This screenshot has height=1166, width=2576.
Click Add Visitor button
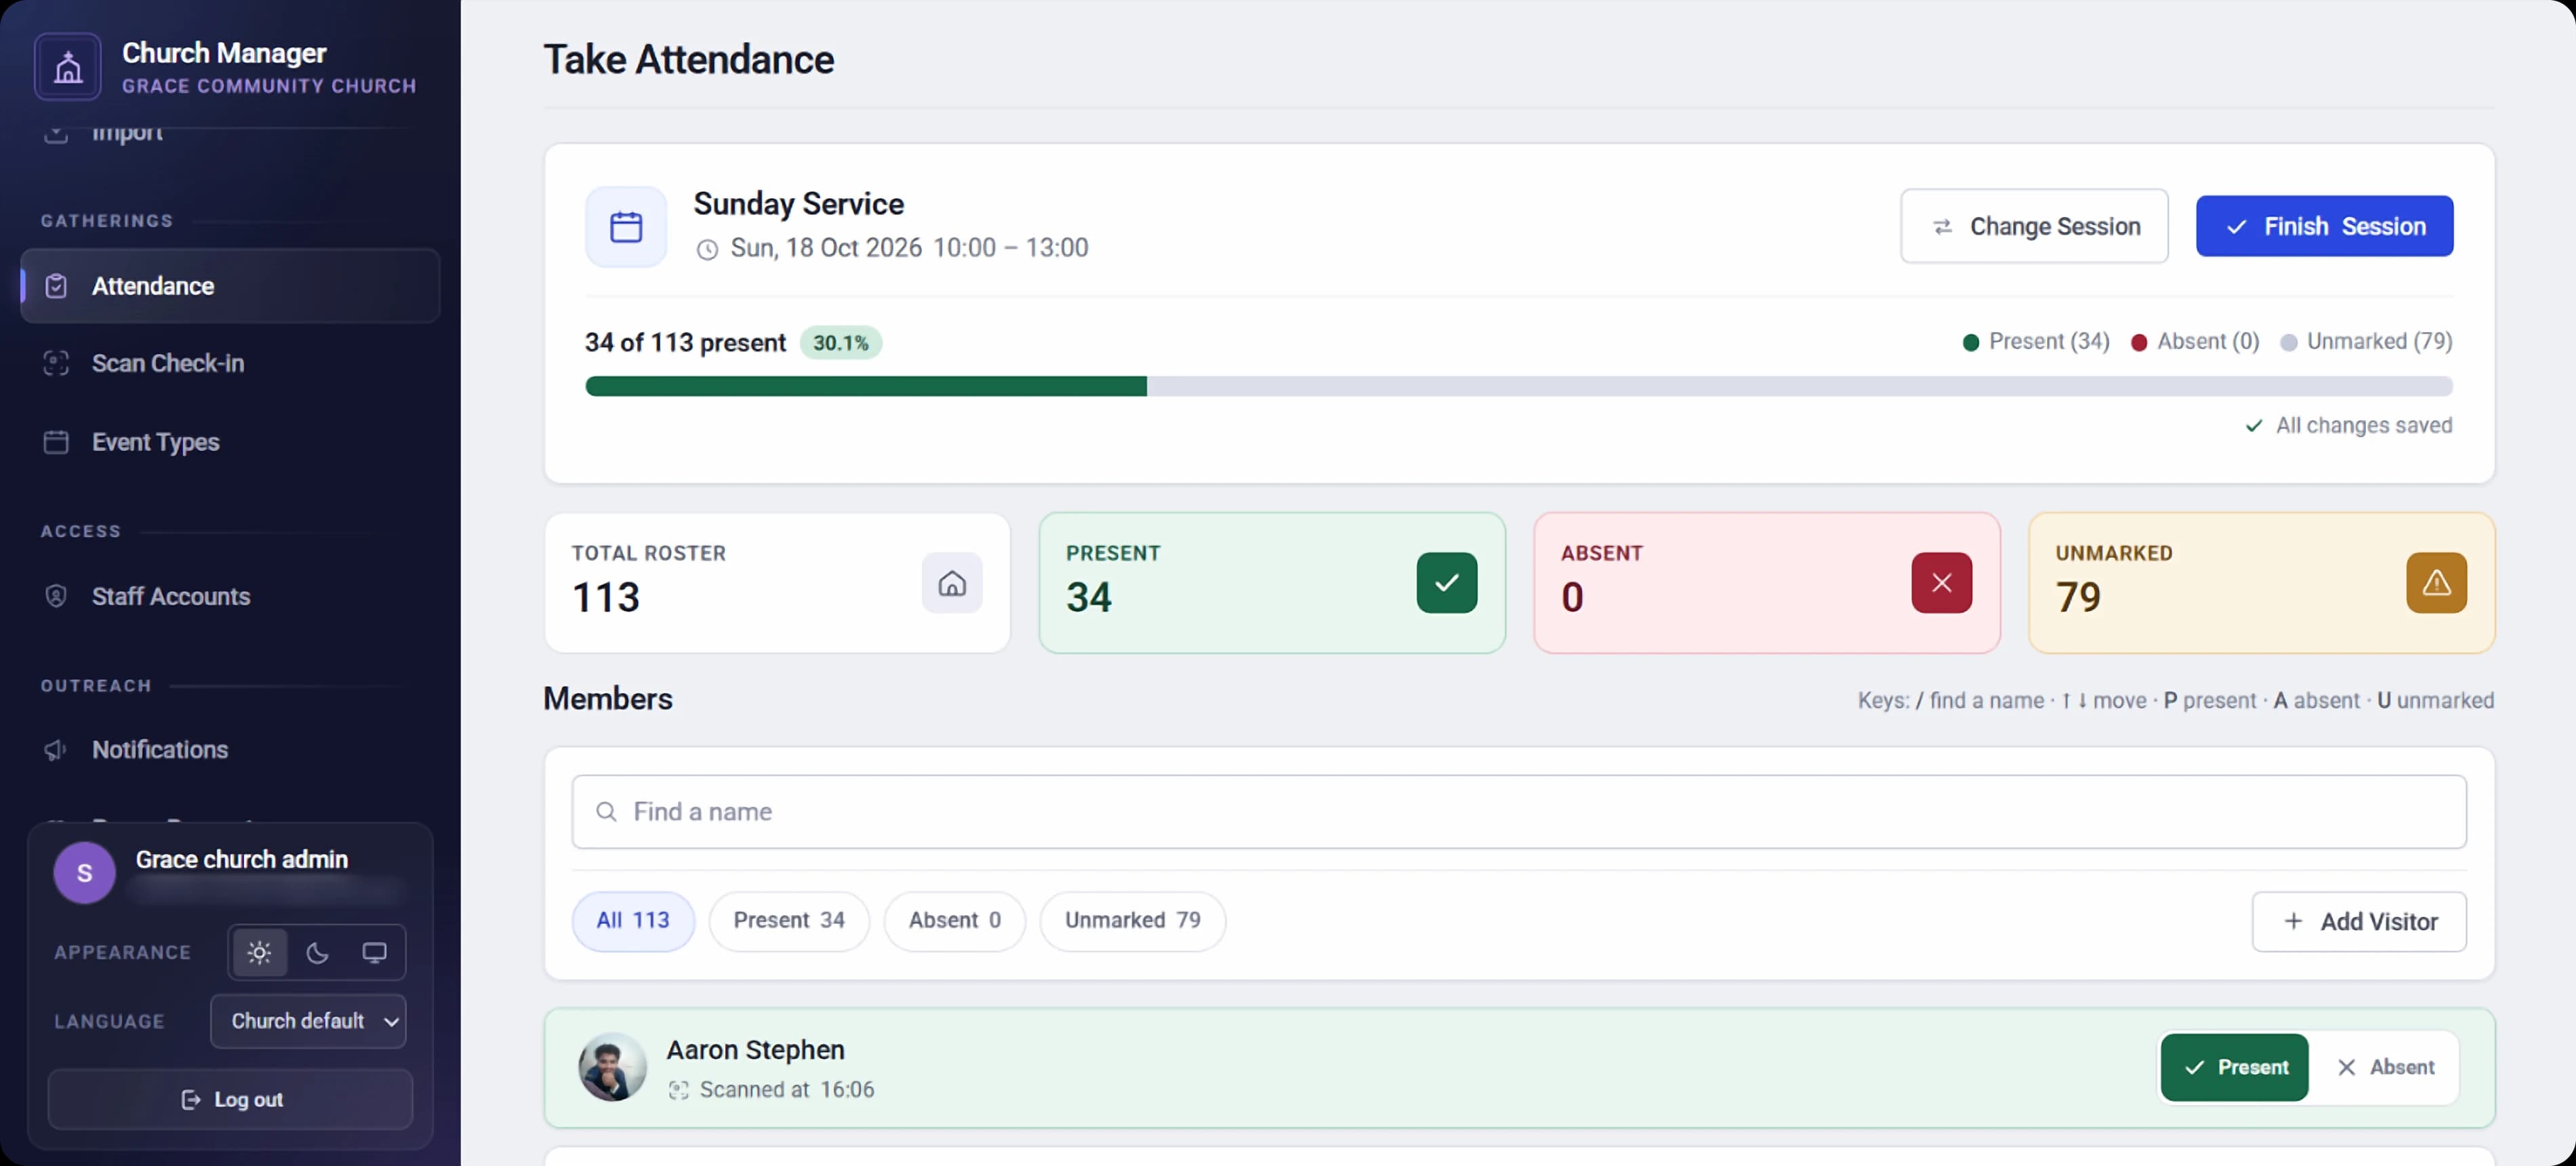pos(2359,922)
